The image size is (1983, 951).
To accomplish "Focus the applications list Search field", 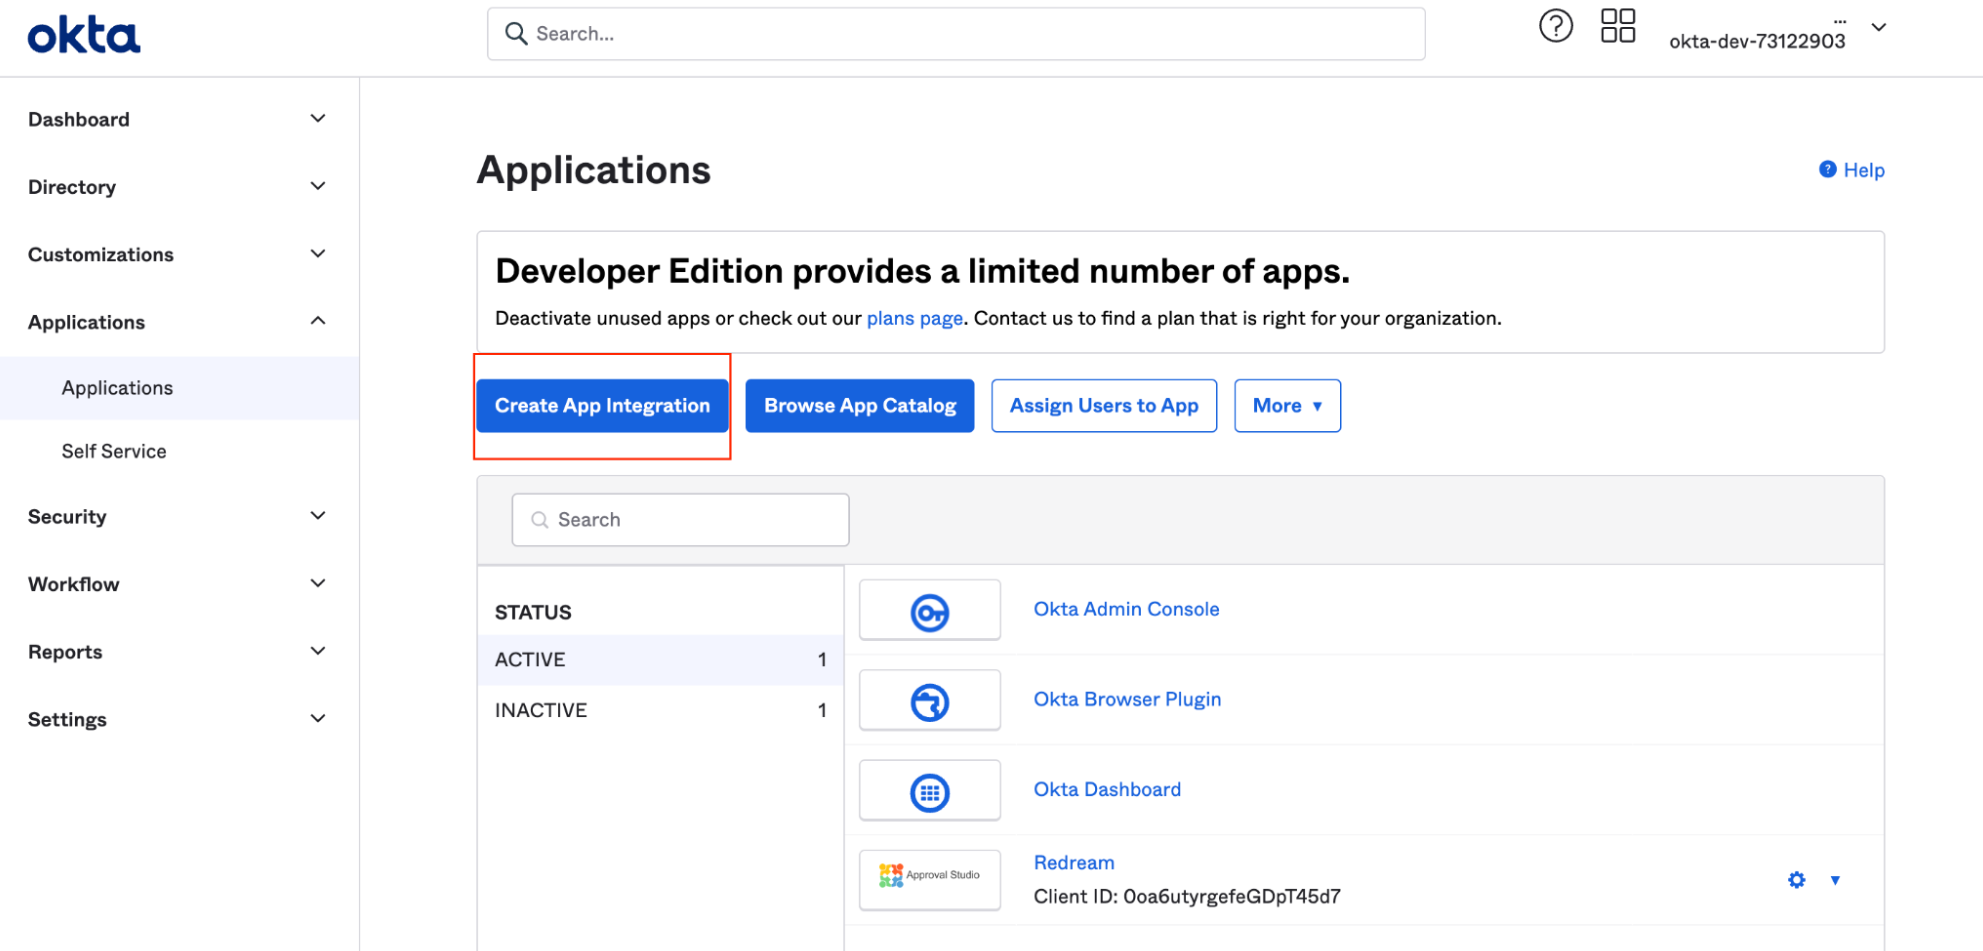I will point(680,520).
